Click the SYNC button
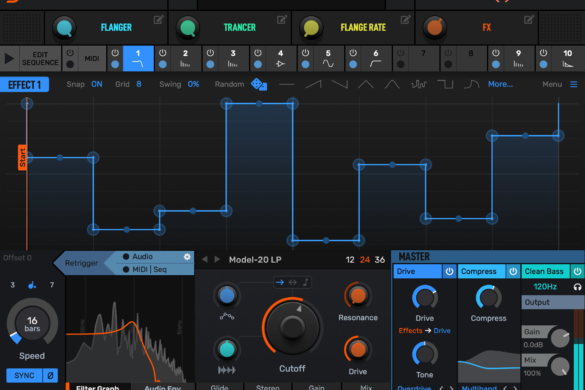Screen dimensions: 585x390 pos(24,375)
